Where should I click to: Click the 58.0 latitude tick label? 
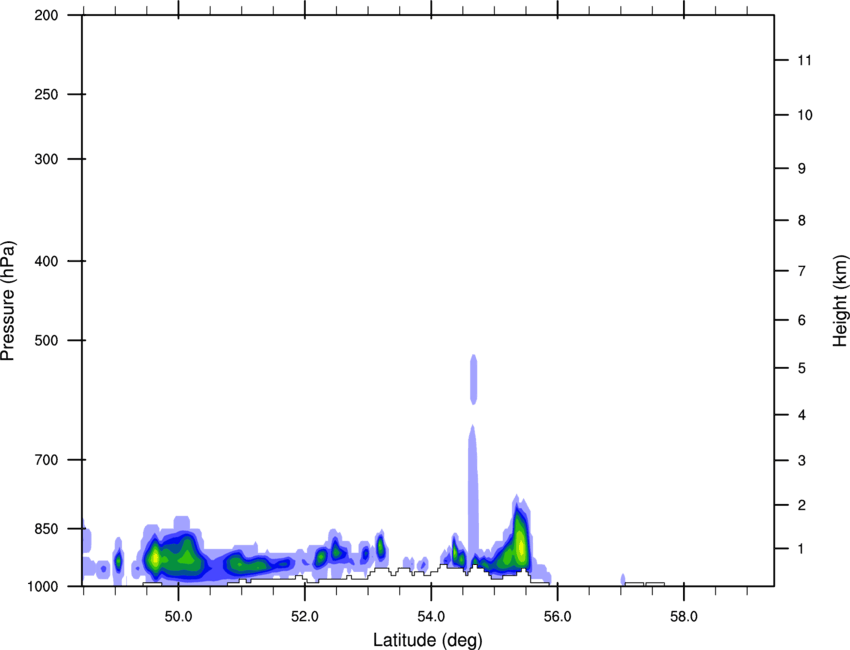[684, 617]
